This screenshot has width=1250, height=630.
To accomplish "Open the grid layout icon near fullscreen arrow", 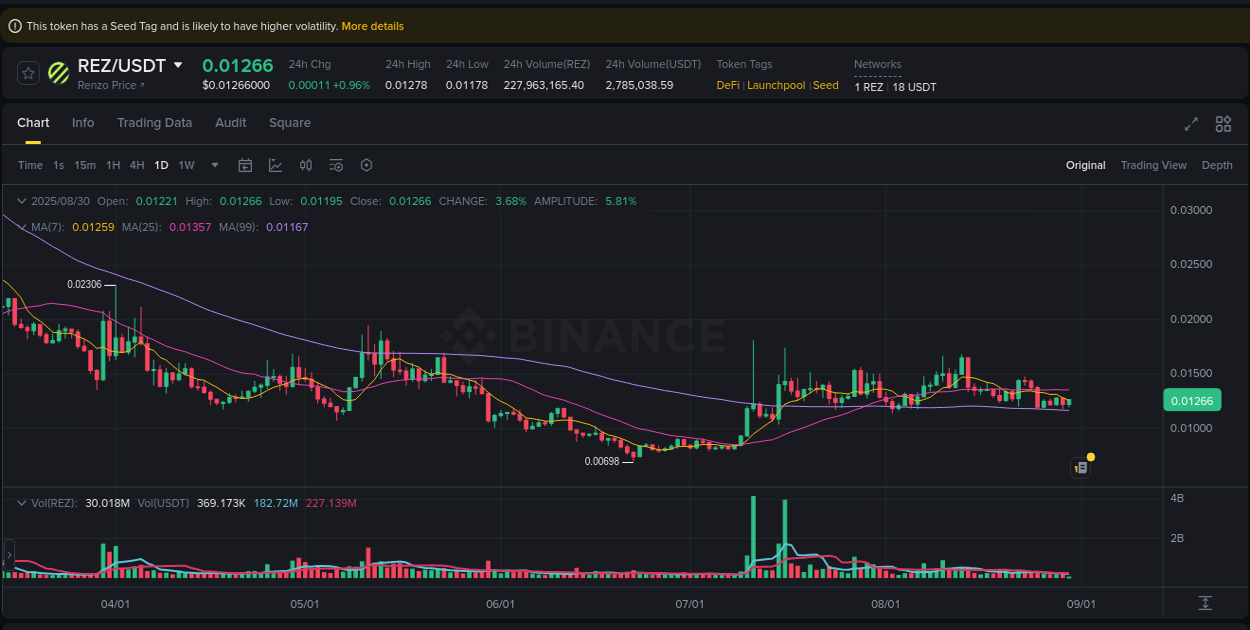I will pyautogui.click(x=1223, y=124).
